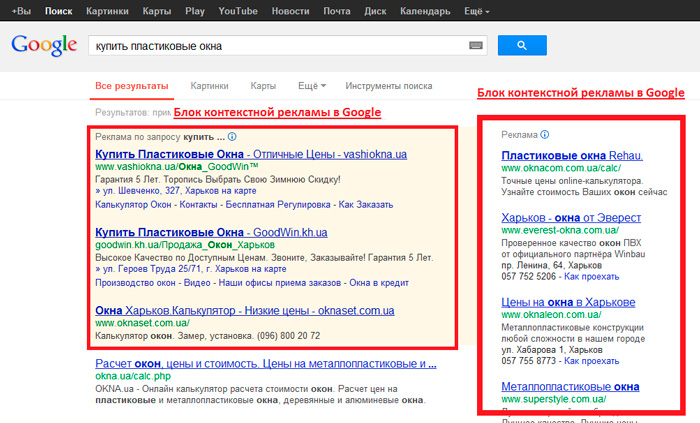Open right-column ad 'Пластиковые окна Rehau'
This screenshot has height=423, width=700.
[572, 156]
